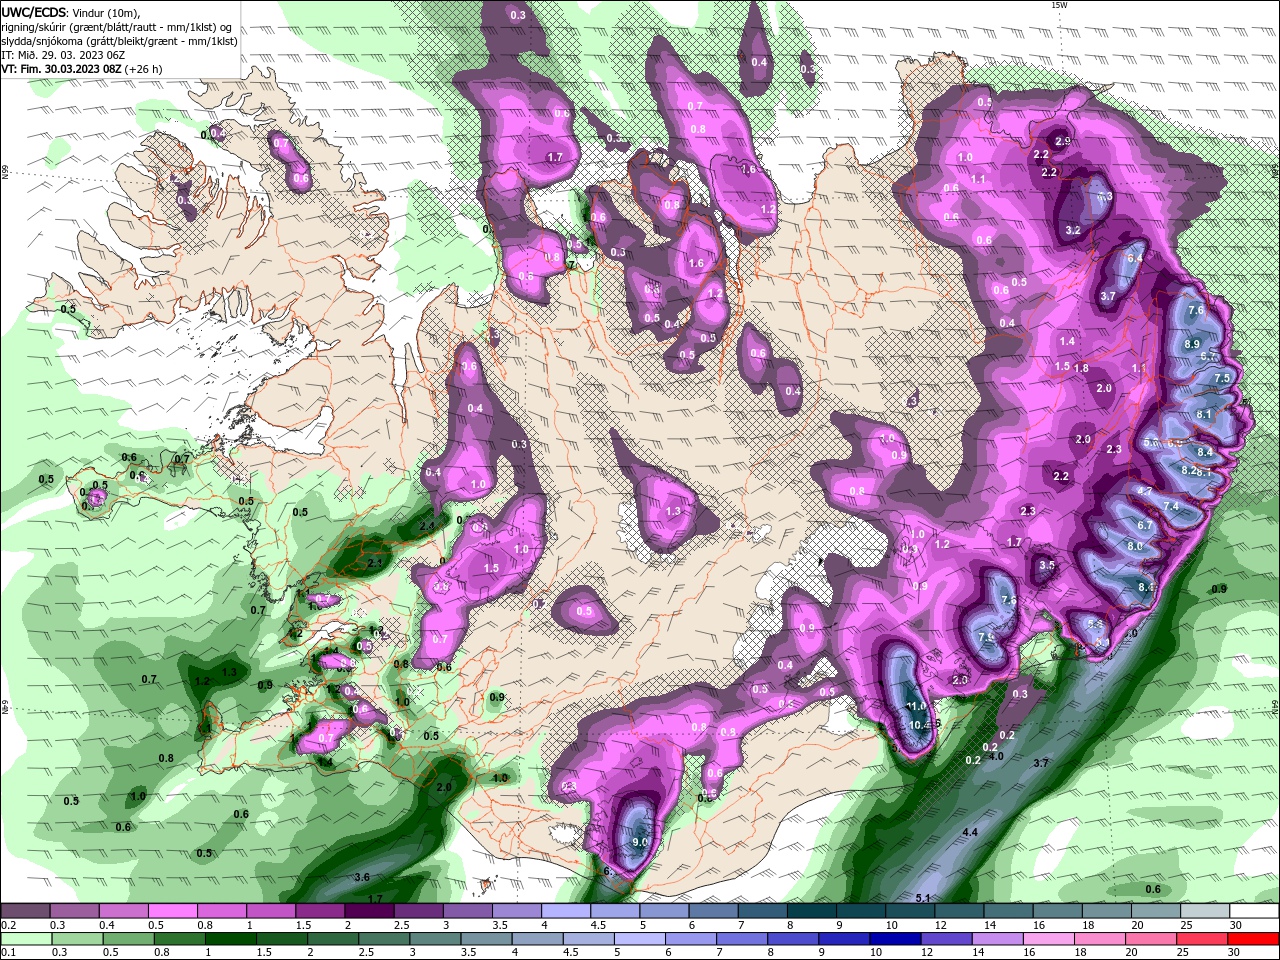This screenshot has width=1280, height=960.
Task: Select snow legend swatch between 8 and 9
Action: click(x=811, y=911)
